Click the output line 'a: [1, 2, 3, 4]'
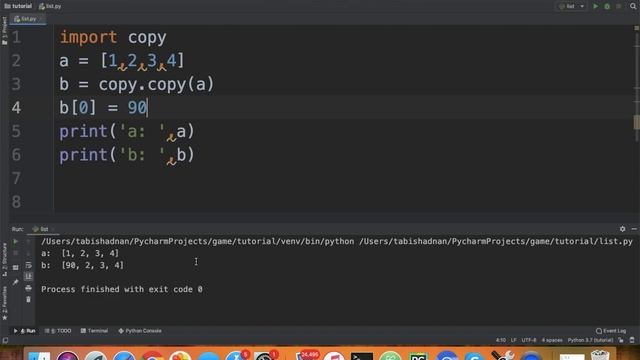 pos(80,253)
